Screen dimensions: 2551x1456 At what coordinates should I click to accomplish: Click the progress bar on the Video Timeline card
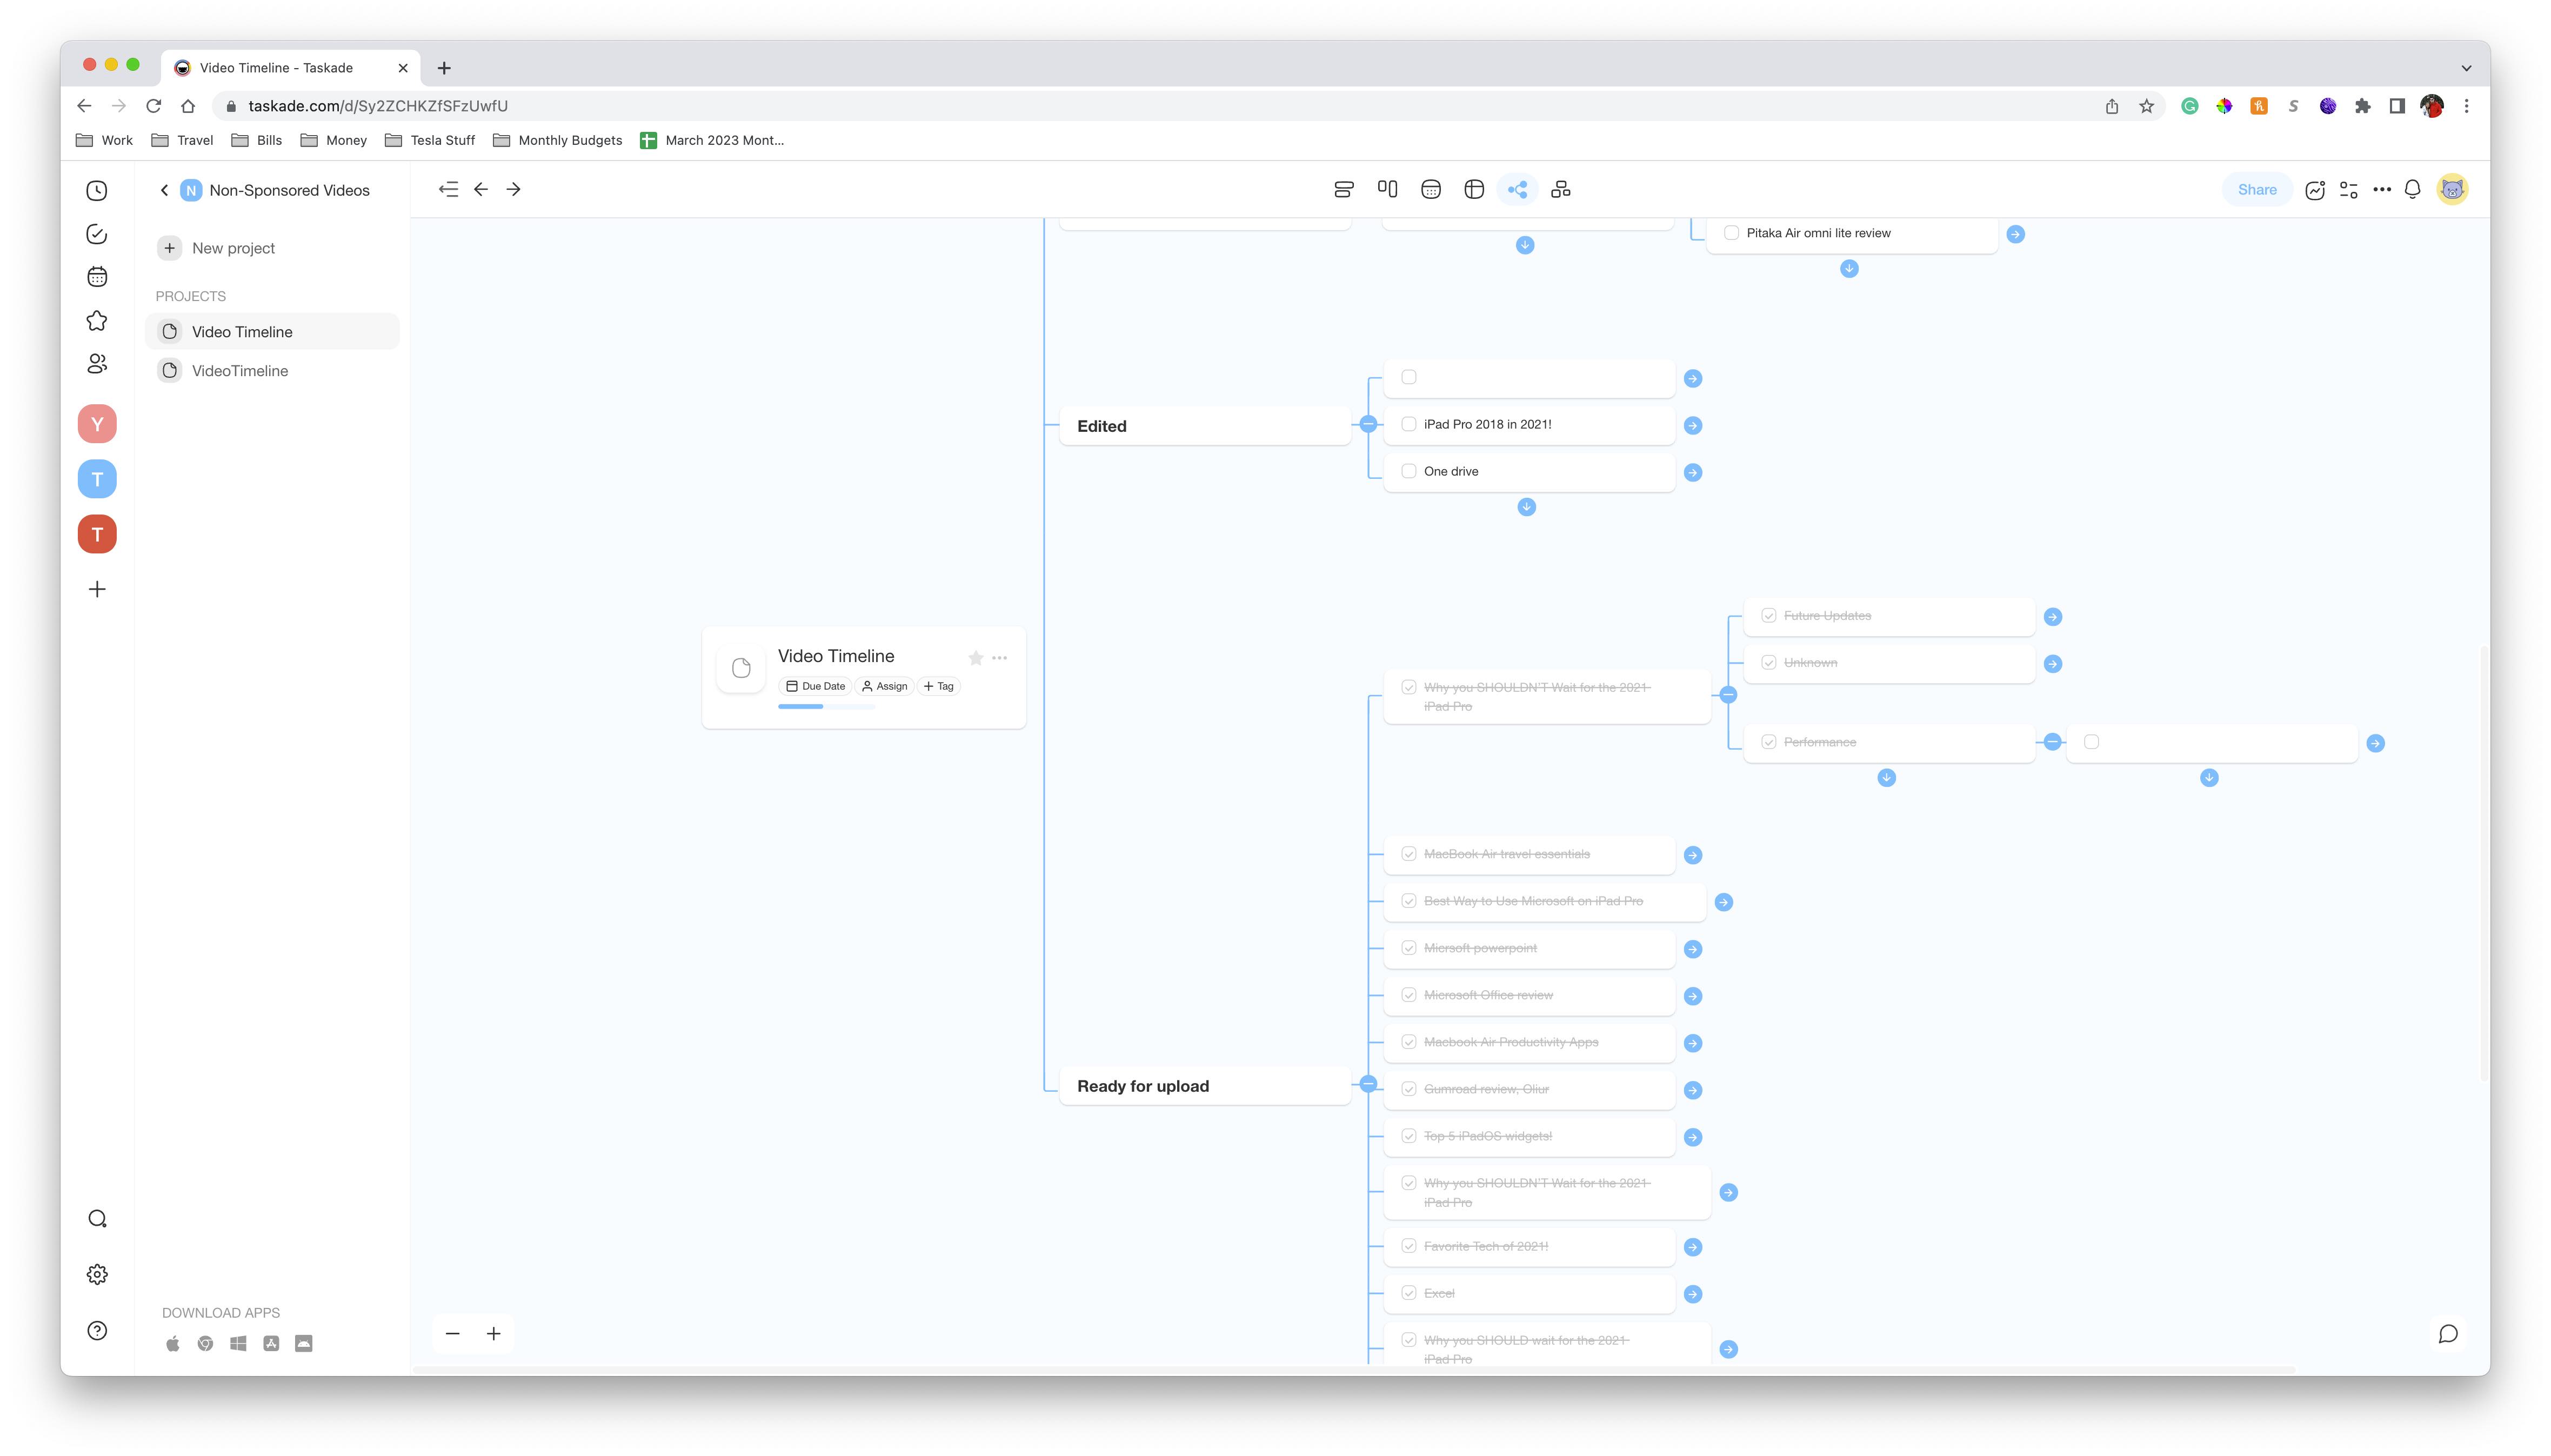pos(826,707)
